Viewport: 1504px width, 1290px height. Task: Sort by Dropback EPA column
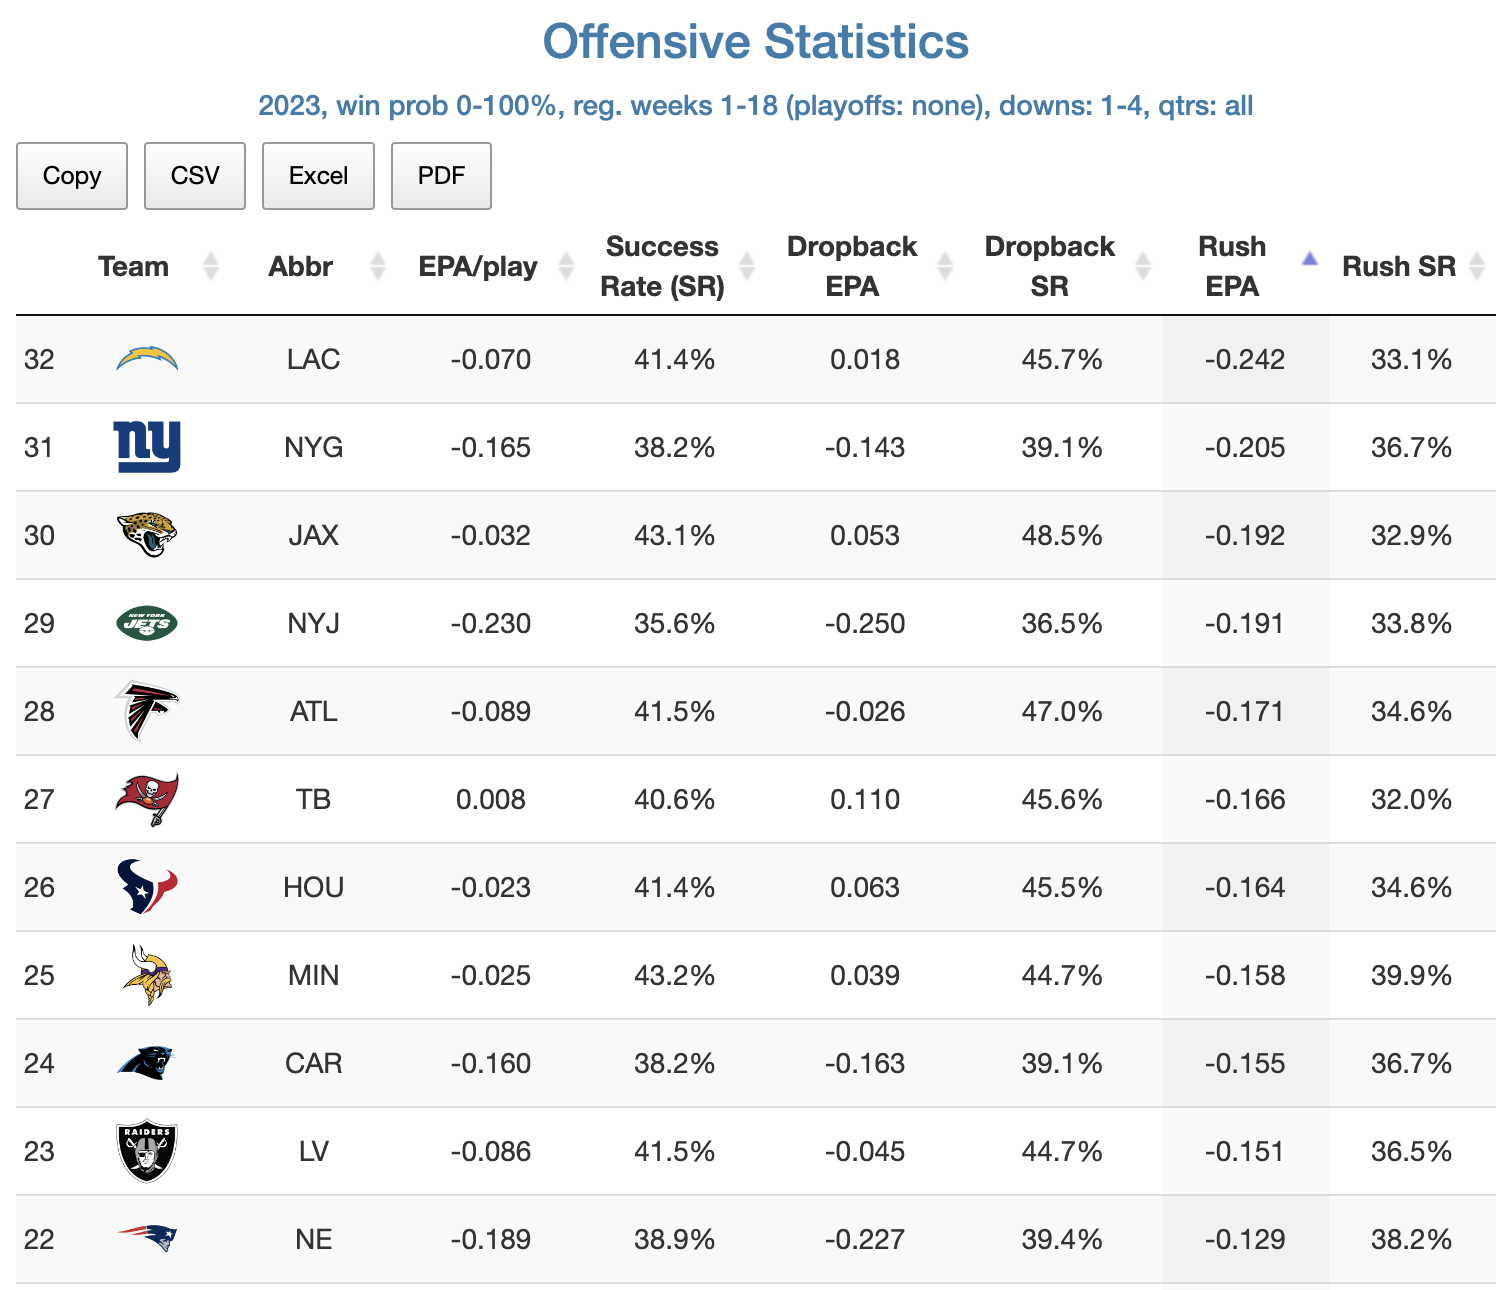click(x=852, y=267)
